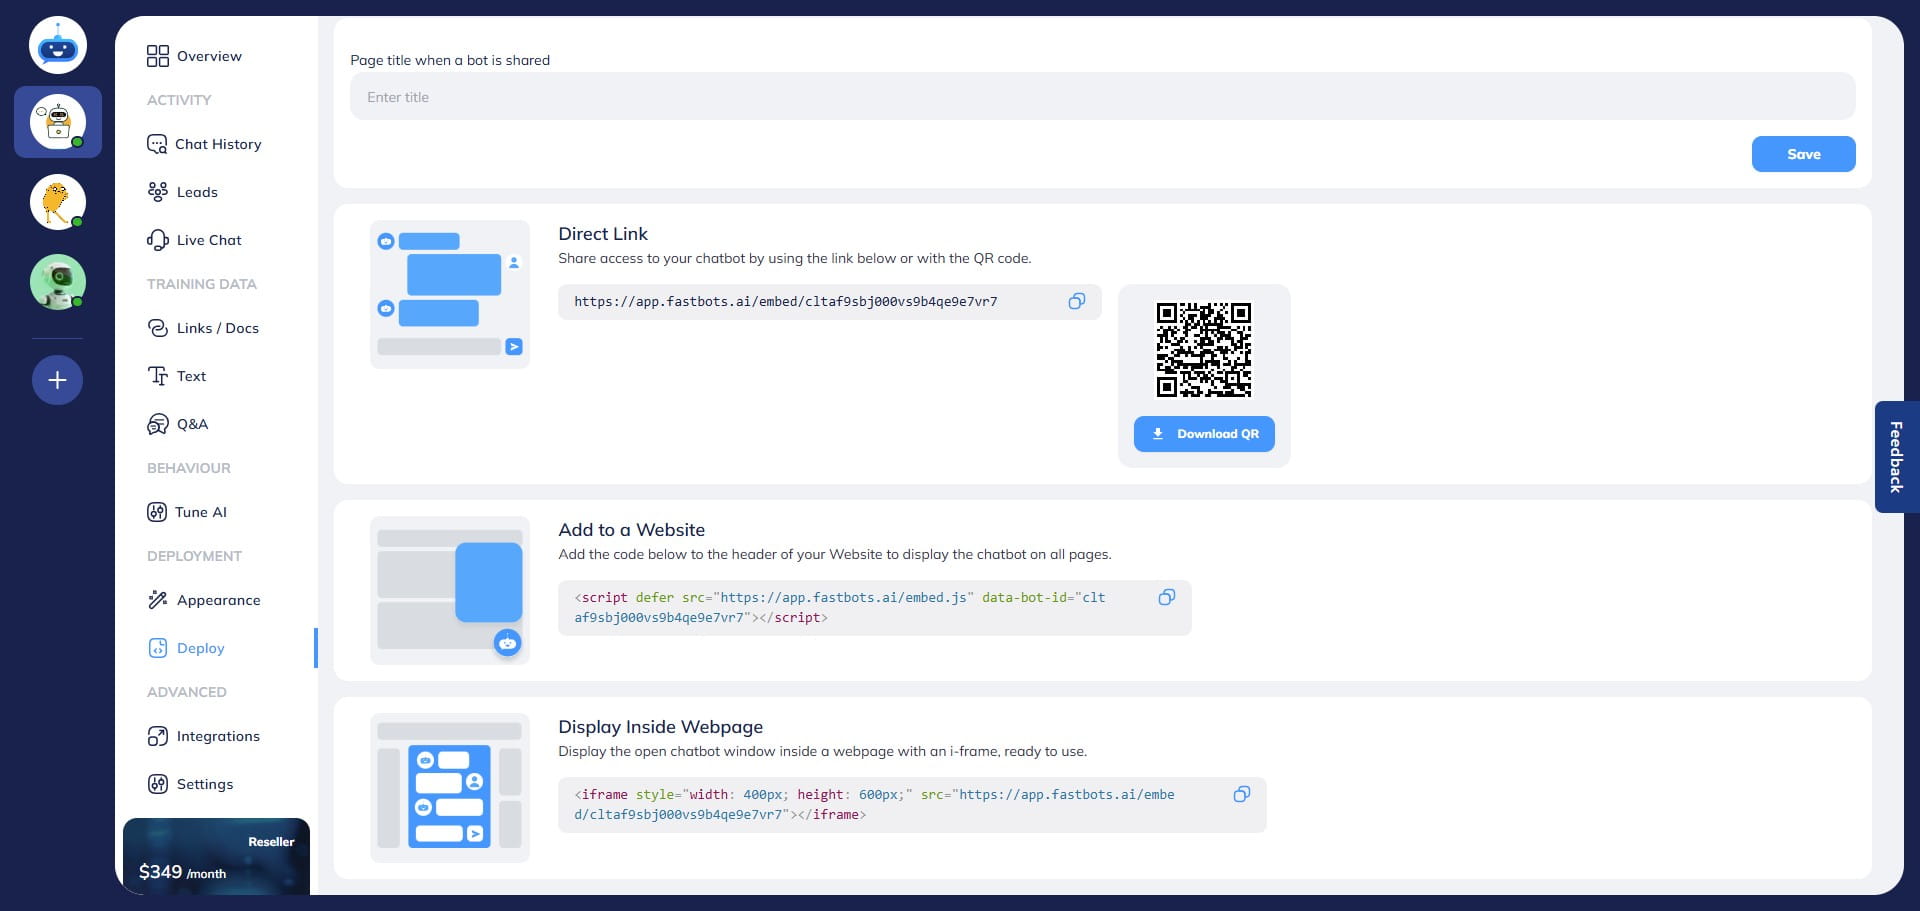
Task: Copy the direct link URL
Action: tap(1076, 301)
